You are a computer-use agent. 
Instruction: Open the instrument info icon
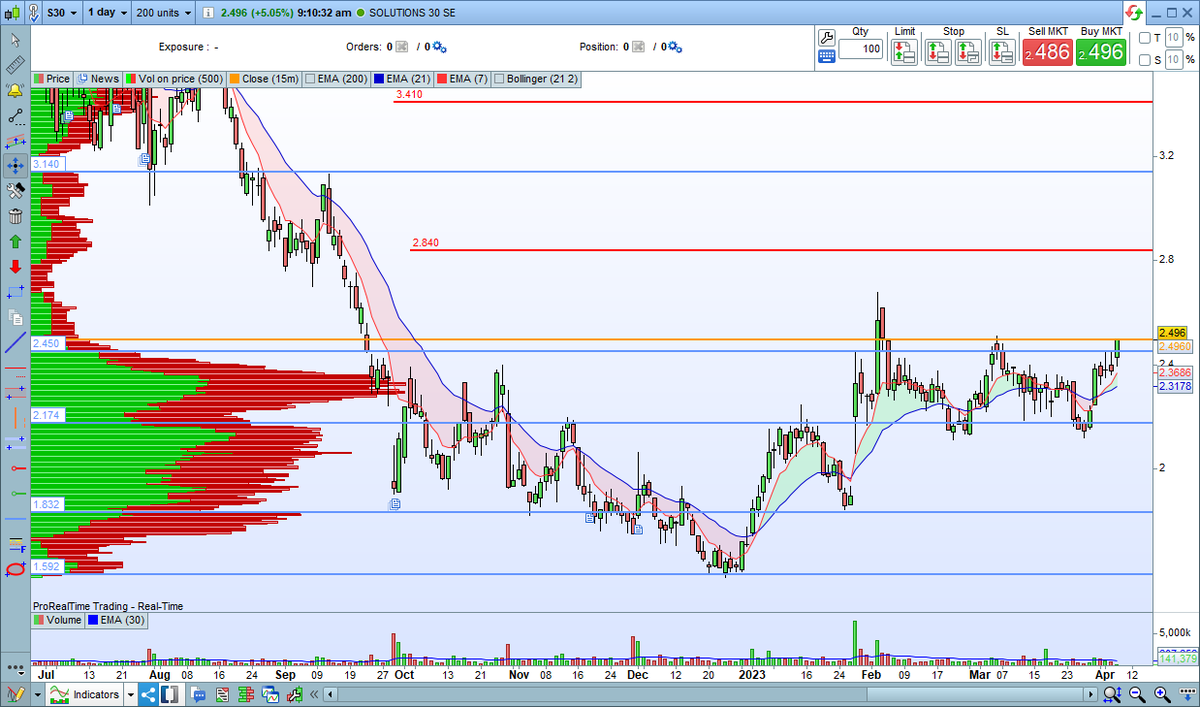[207, 13]
